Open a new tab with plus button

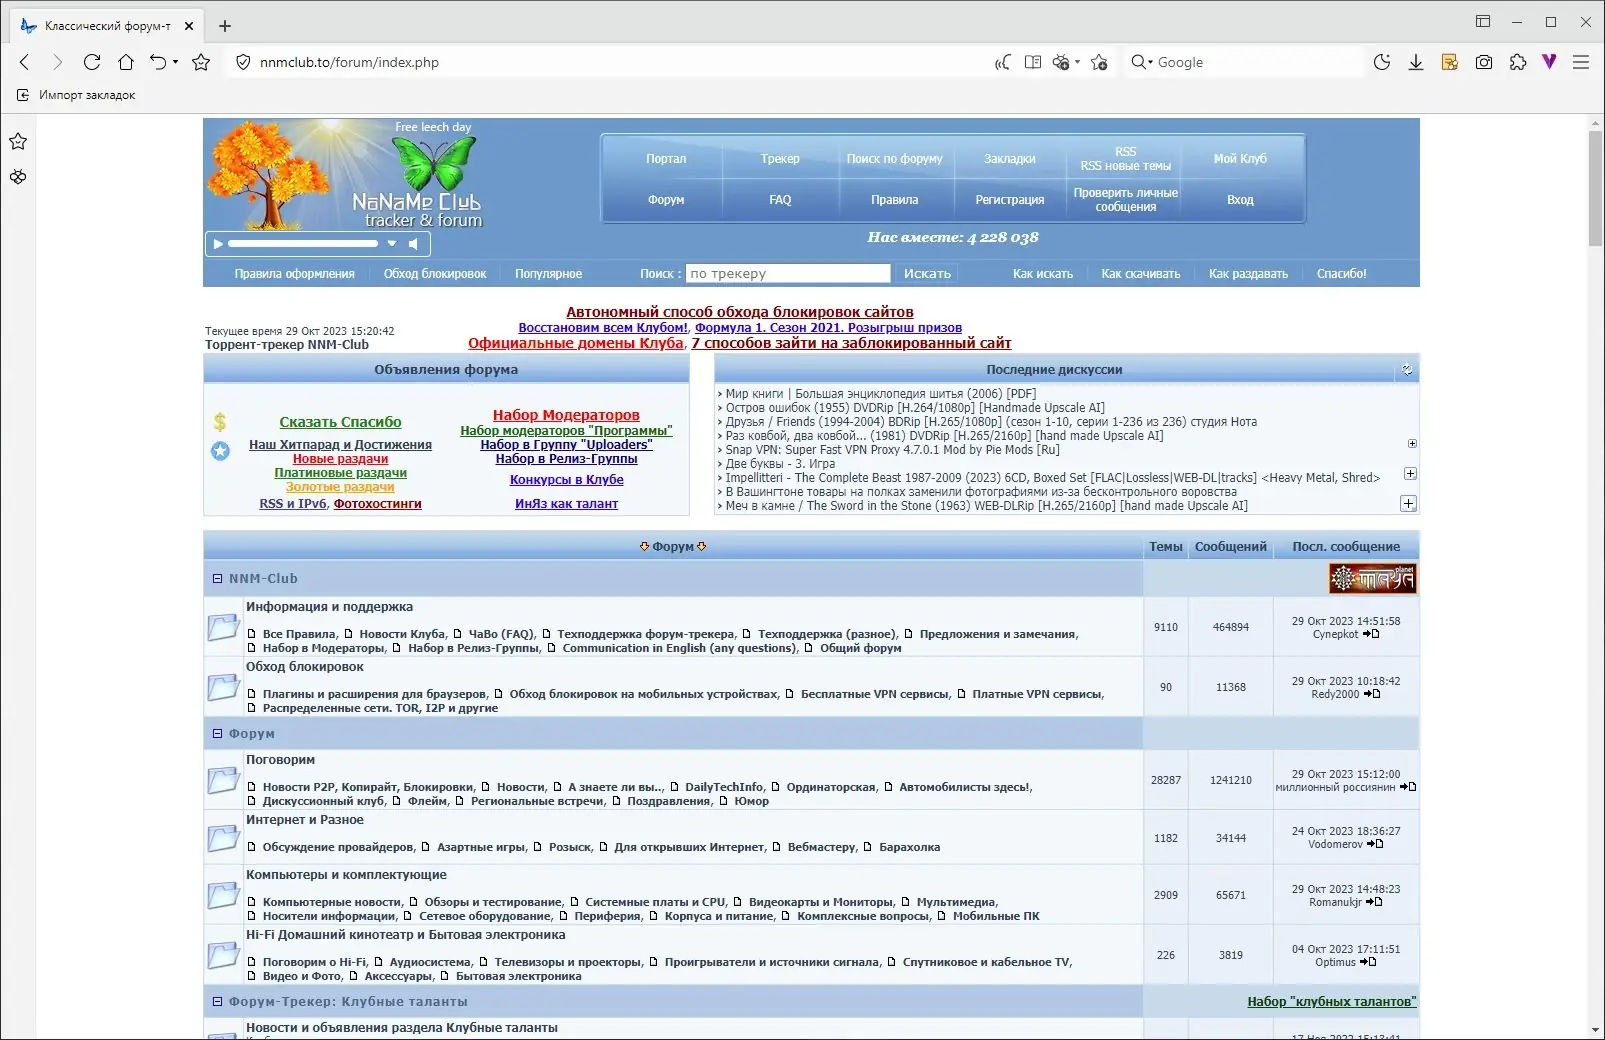pyautogui.click(x=225, y=26)
